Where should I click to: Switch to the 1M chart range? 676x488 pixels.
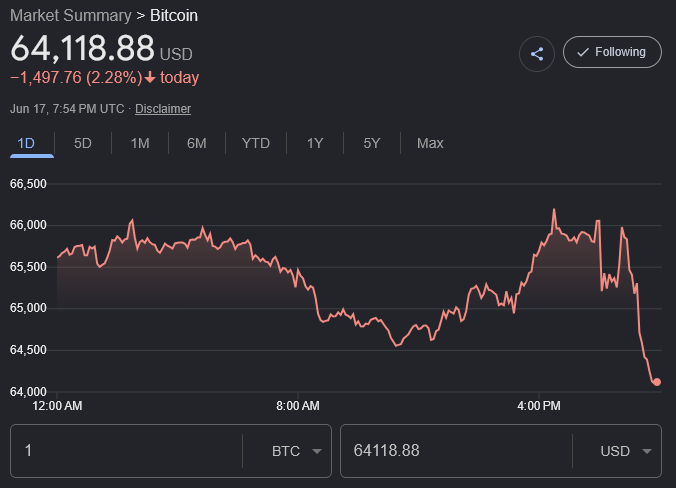(x=140, y=143)
